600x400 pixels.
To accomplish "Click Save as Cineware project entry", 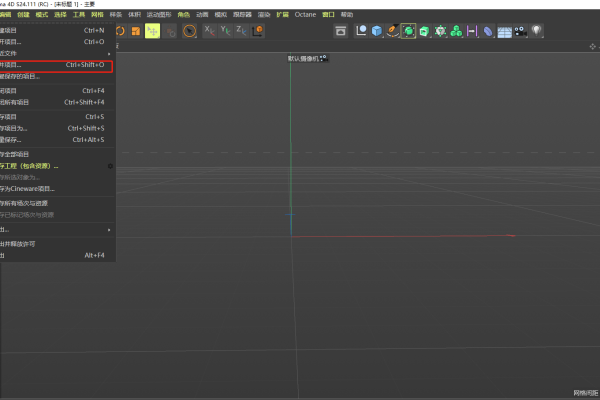I will pyautogui.click(x=30, y=188).
